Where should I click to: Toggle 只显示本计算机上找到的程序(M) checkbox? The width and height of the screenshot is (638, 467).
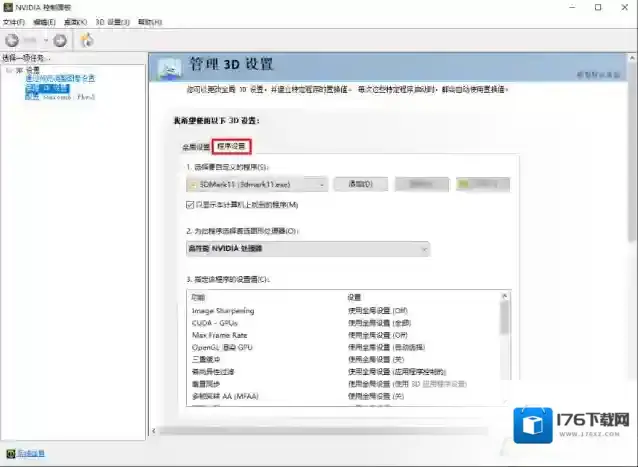pos(190,205)
